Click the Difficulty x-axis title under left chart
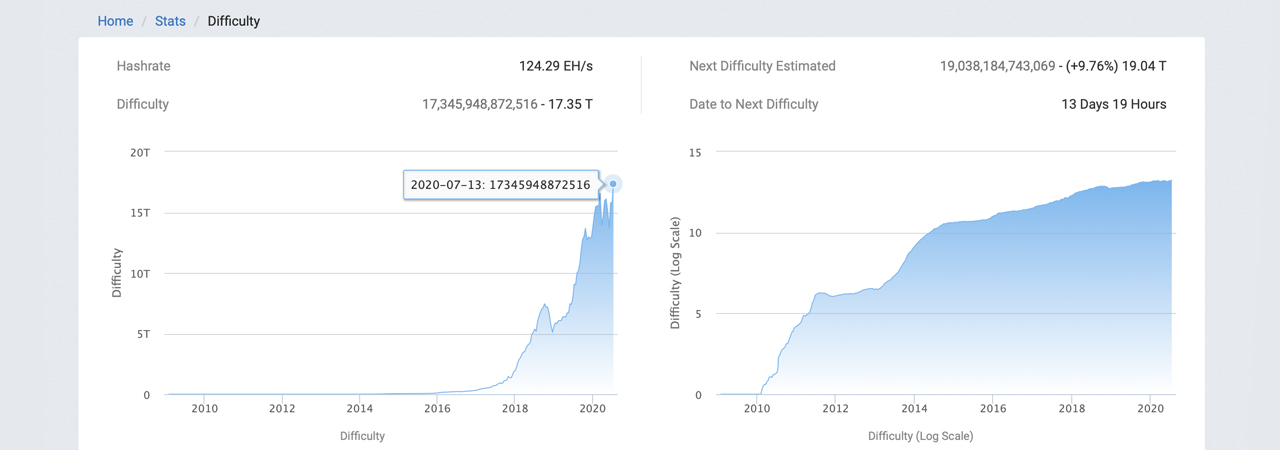The width and height of the screenshot is (1280, 450). tap(362, 436)
